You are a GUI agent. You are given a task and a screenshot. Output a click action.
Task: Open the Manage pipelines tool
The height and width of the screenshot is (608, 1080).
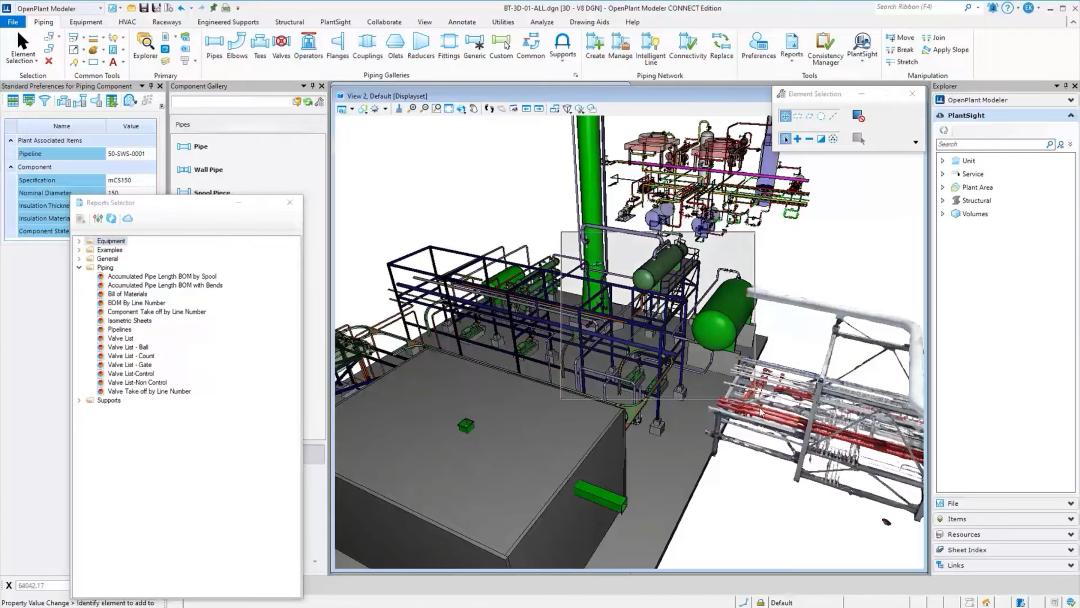pyautogui.click(x=620, y=46)
